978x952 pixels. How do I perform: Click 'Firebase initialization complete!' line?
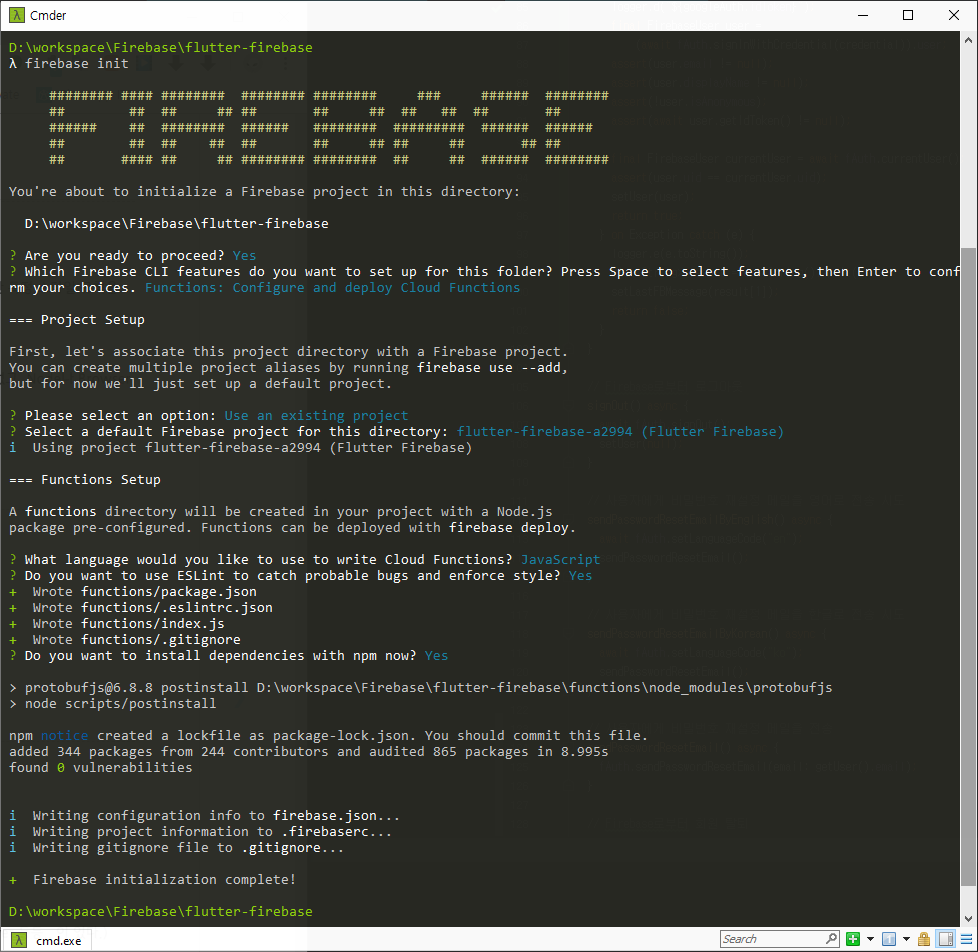click(x=153, y=880)
